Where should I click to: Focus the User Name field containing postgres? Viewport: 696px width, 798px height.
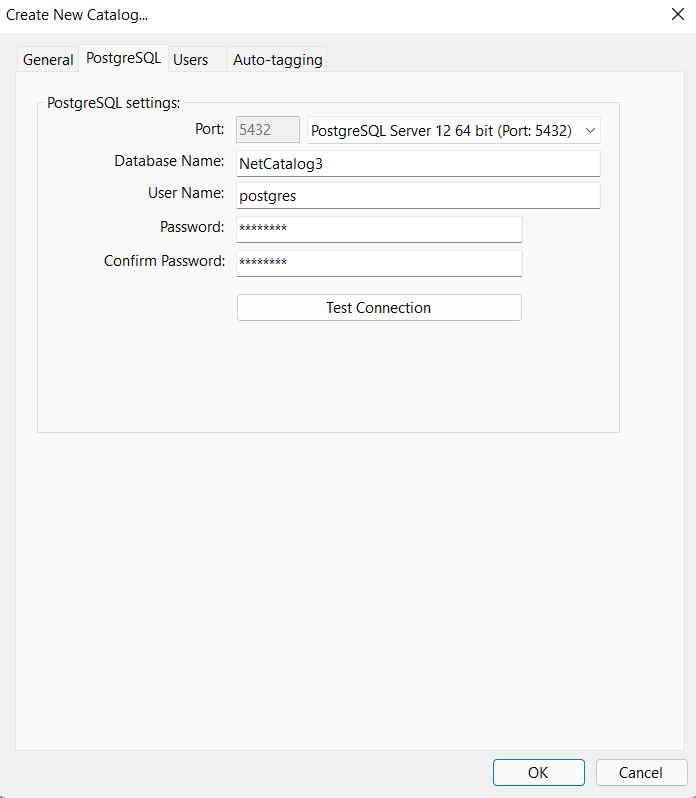pyautogui.click(x=418, y=196)
